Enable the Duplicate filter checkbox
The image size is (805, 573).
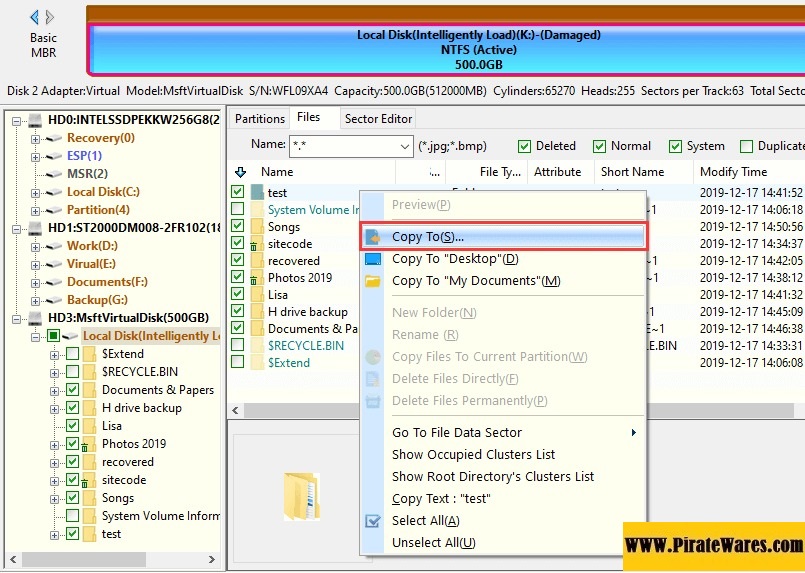coord(747,146)
